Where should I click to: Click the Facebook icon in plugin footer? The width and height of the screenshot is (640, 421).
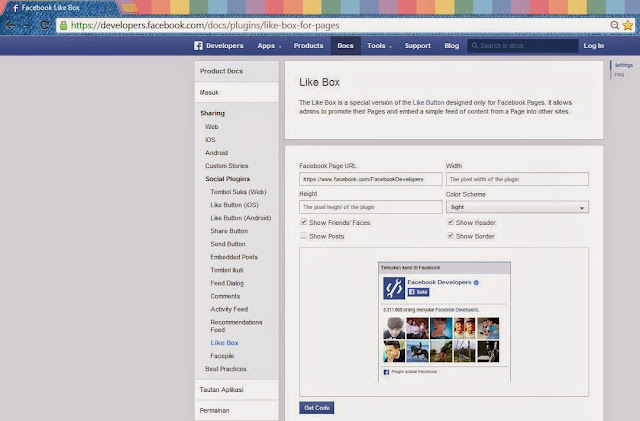(x=386, y=372)
